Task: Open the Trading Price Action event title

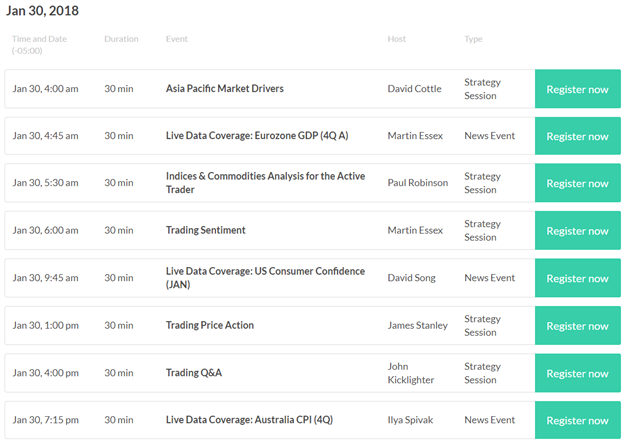Action: tap(209, 325)
